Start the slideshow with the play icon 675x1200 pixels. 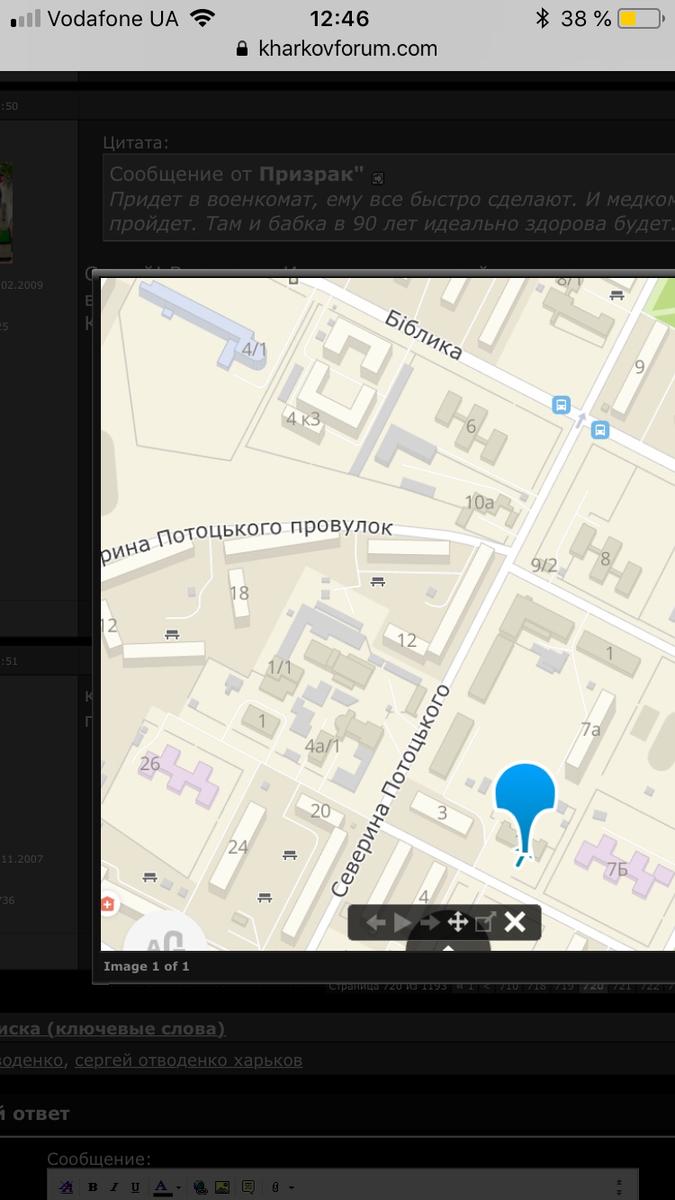coord(403,922)
